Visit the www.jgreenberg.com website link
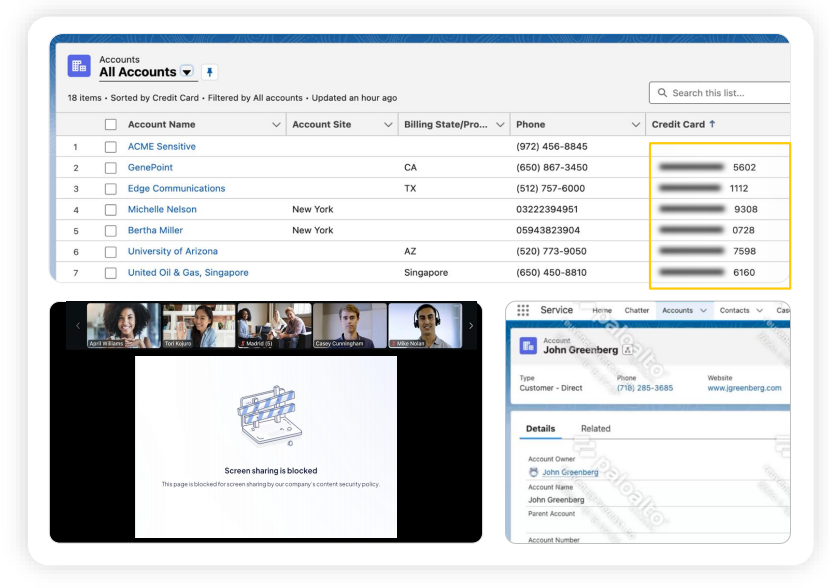829x588 pixels. (744, 388)
